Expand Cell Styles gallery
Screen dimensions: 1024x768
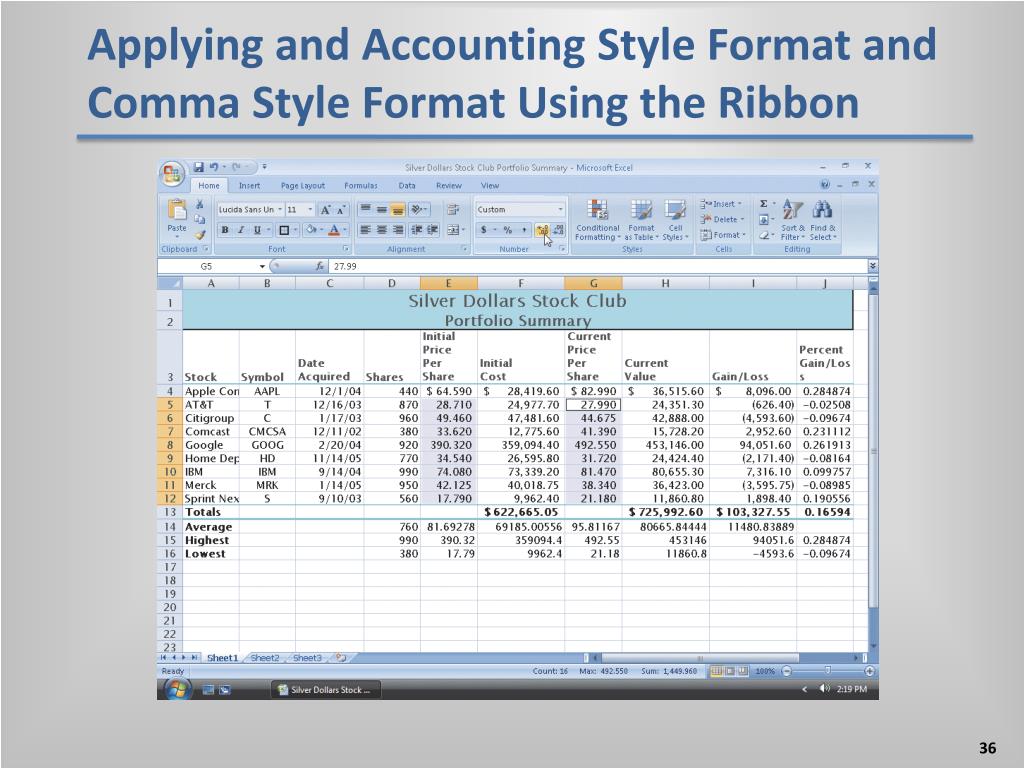[x=675, y=220]
